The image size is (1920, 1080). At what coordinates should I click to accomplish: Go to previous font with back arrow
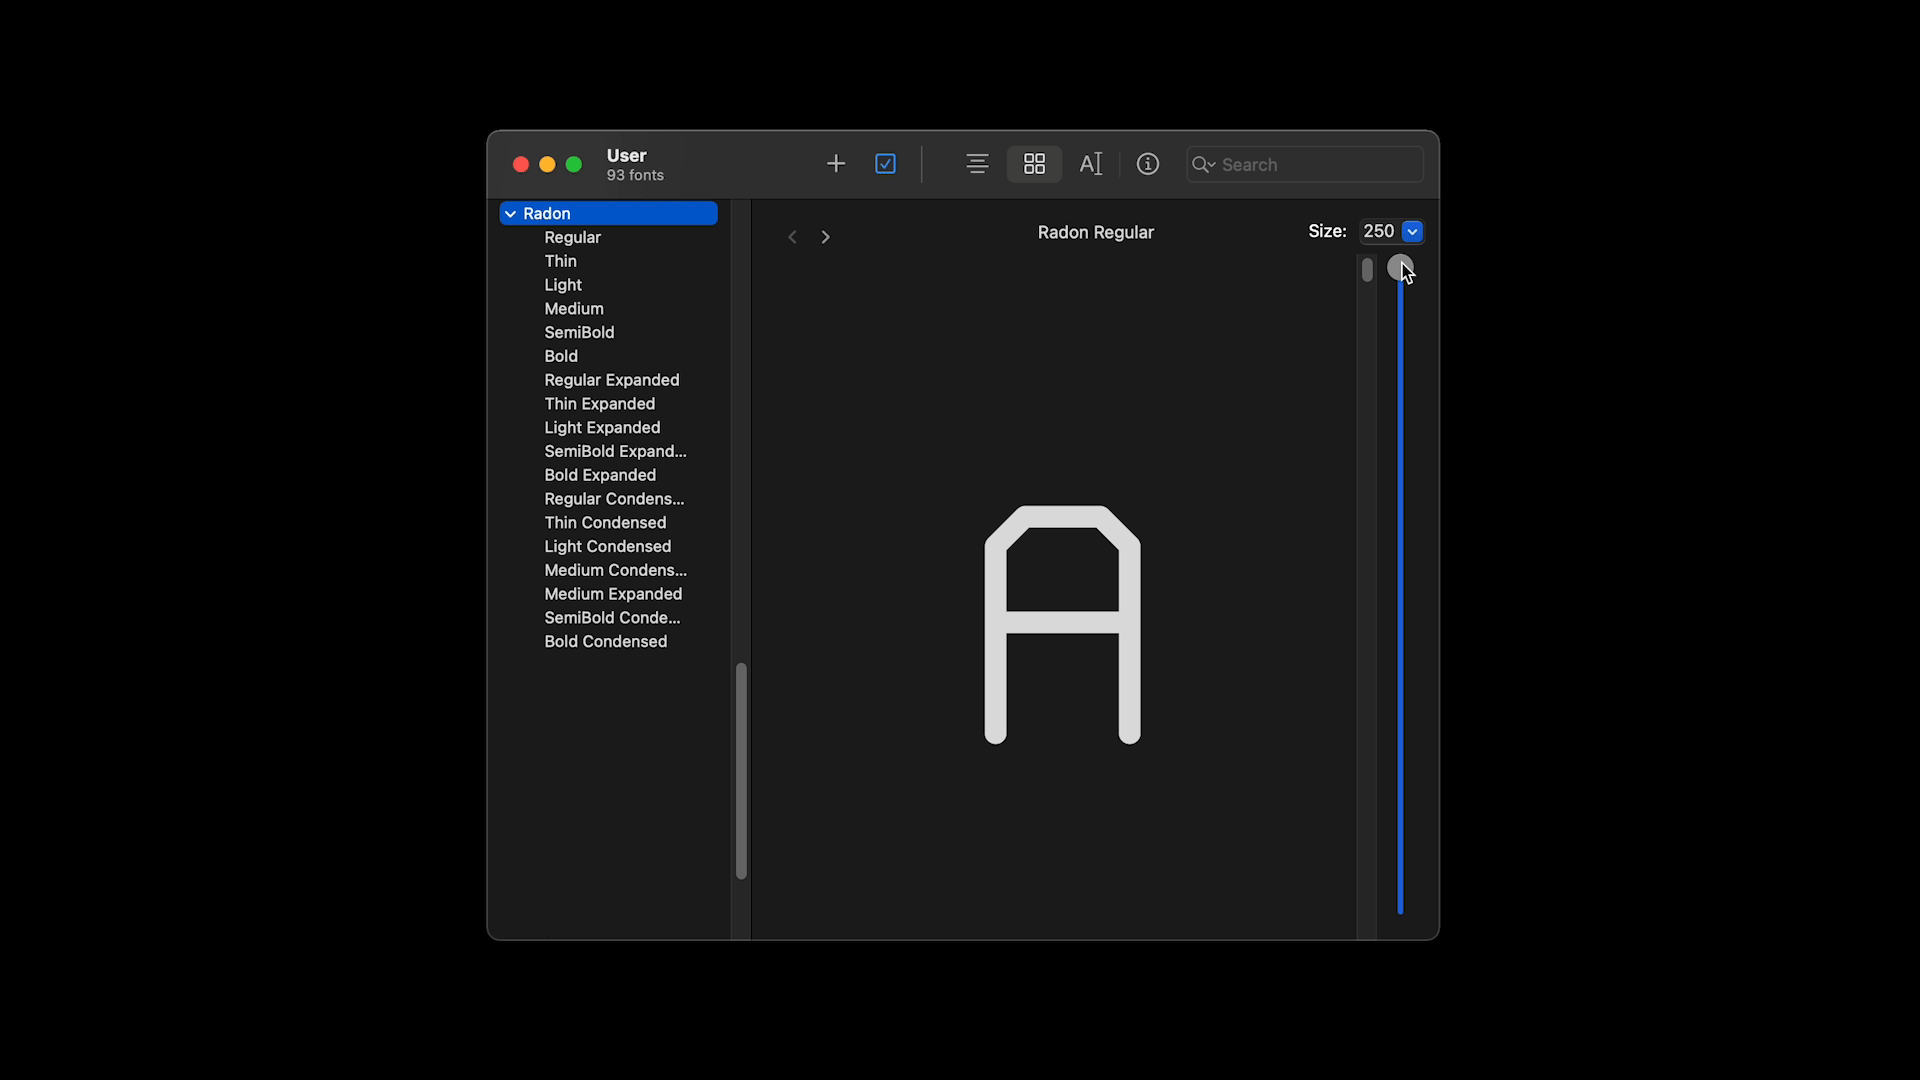click(x=792, y=237)
